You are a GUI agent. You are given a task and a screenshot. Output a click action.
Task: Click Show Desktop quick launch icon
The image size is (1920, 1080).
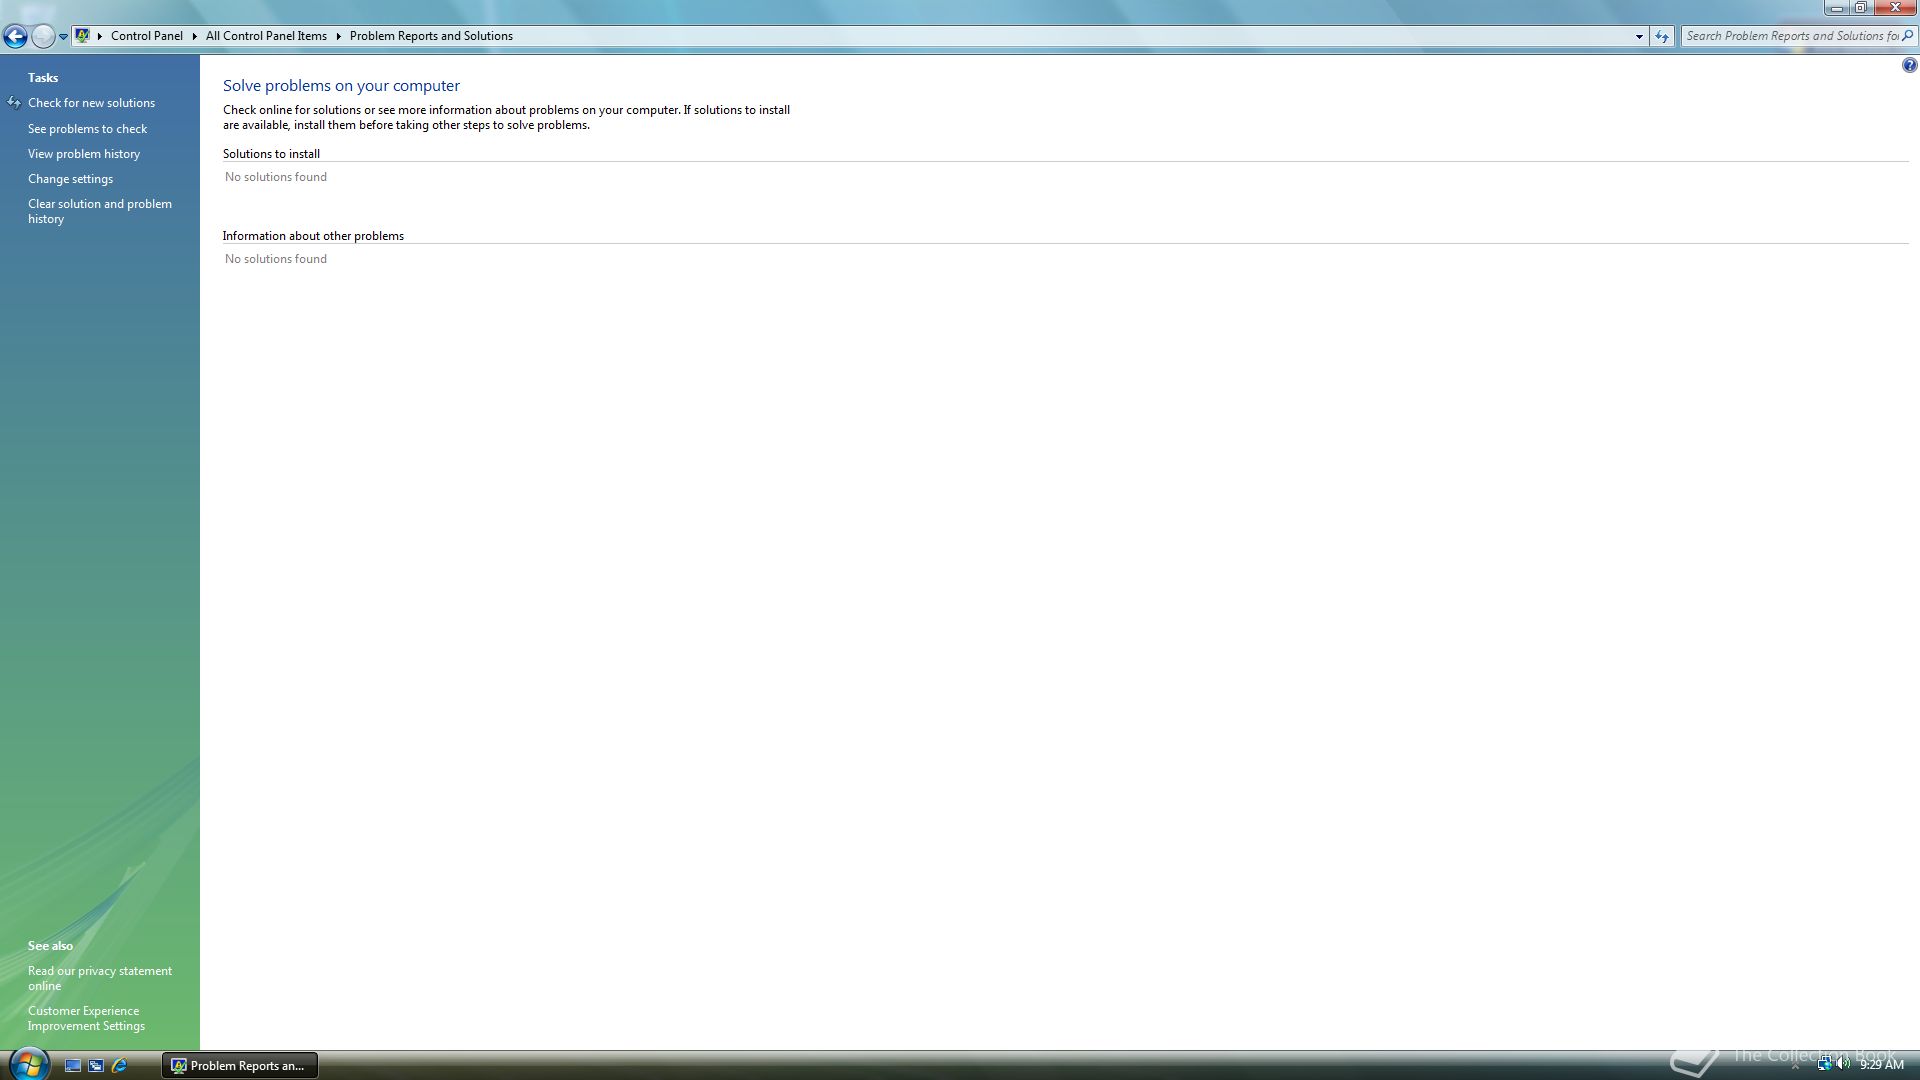pos(73,1066)
